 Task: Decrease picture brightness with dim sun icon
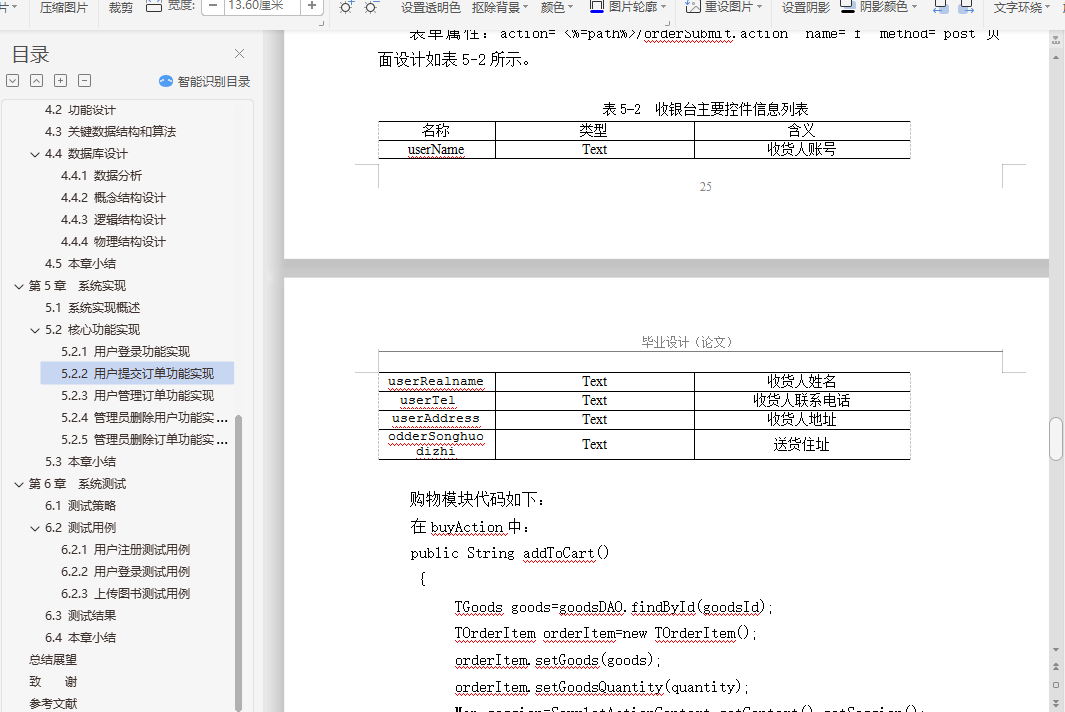371,7
